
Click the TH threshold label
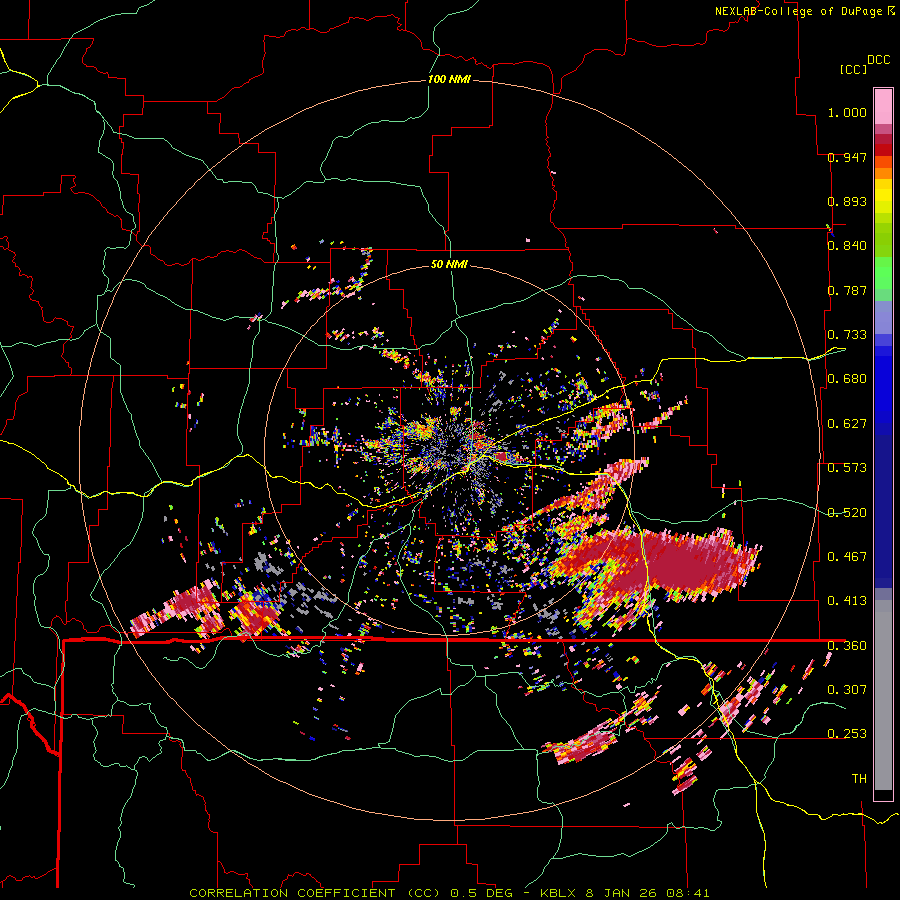click(859, 779)
